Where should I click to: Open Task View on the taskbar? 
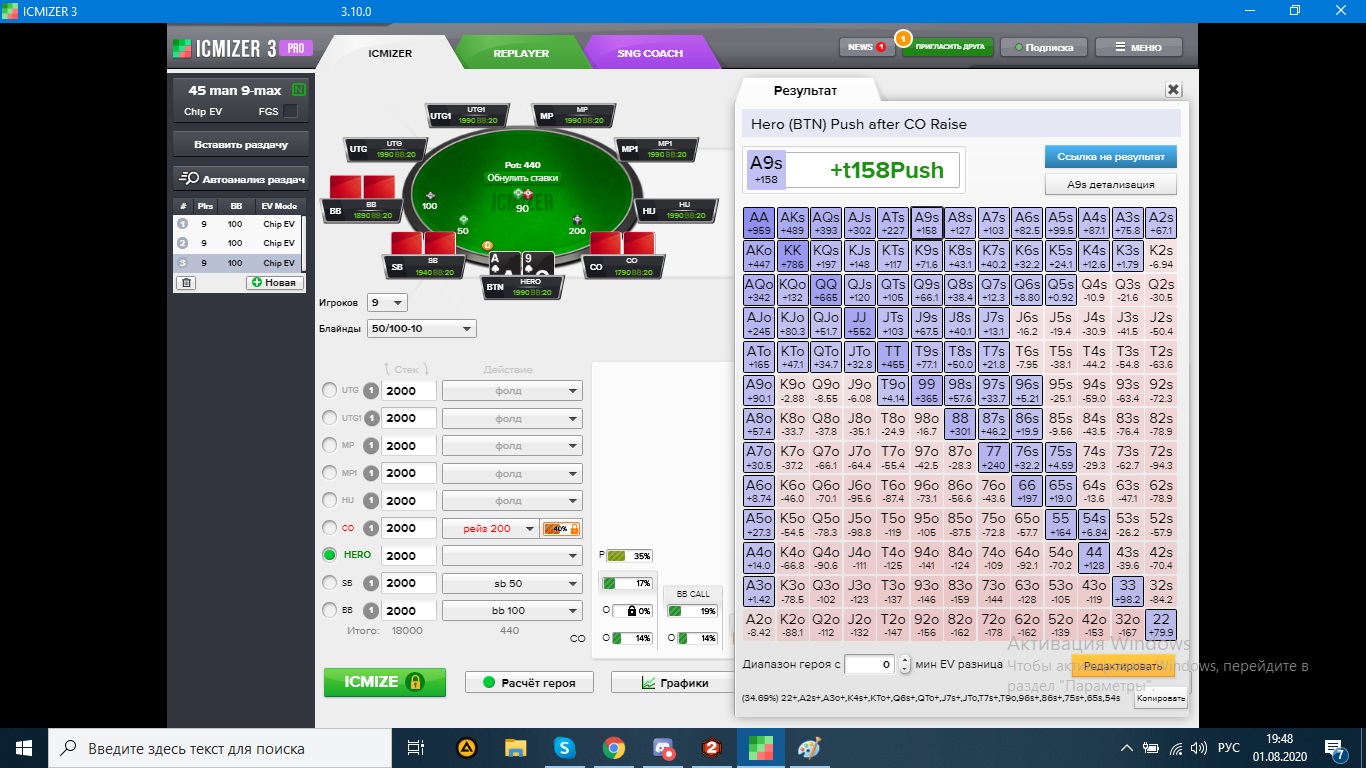click(417, 747)
